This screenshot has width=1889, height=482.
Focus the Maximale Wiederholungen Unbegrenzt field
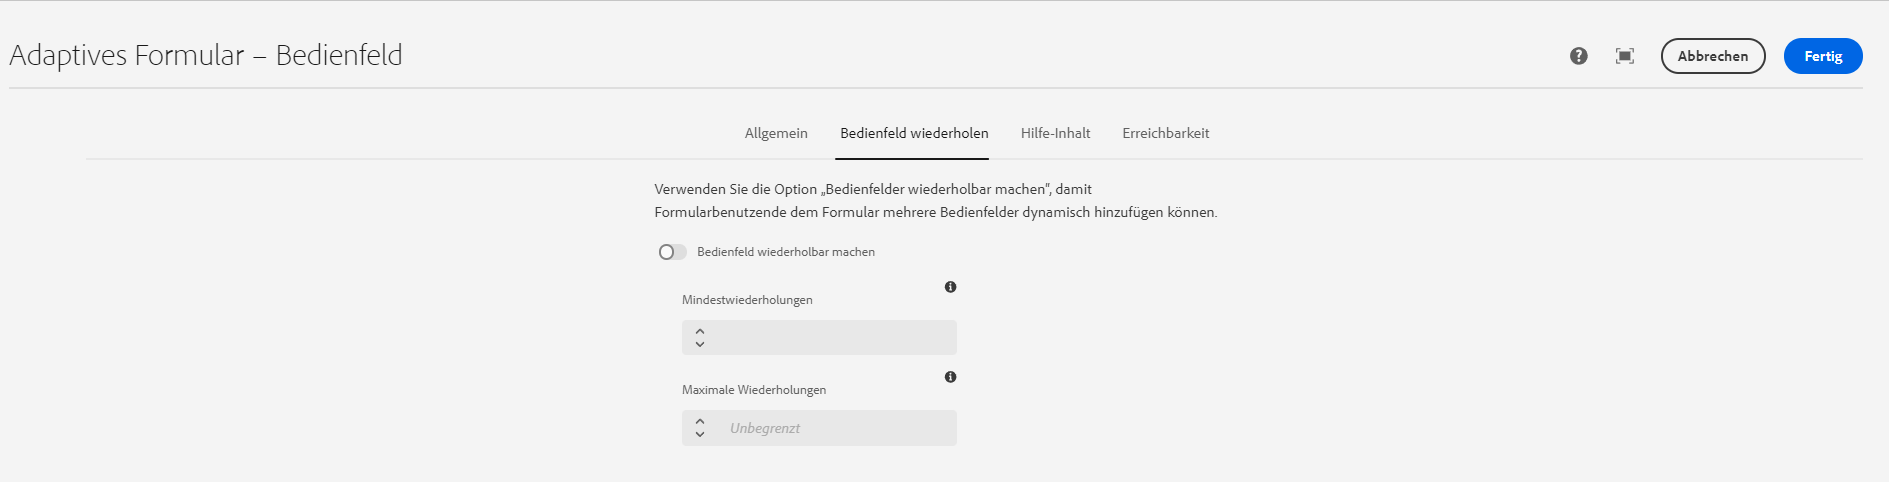pyautogui.click(x=819, y=428)
